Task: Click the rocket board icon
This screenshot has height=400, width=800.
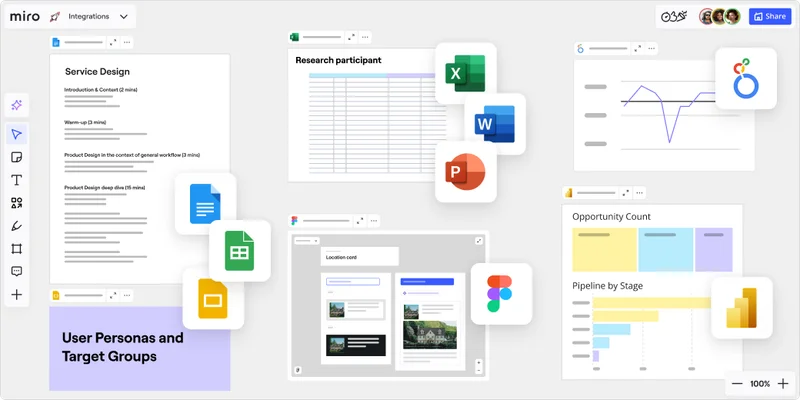Action: [55, 17]
